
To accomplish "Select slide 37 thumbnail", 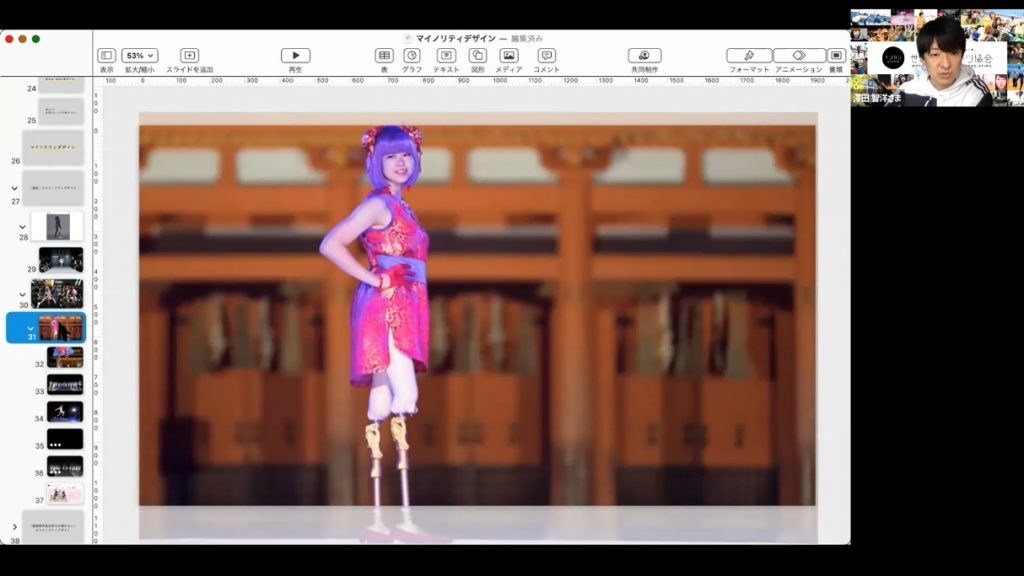I will pos(65,494).
